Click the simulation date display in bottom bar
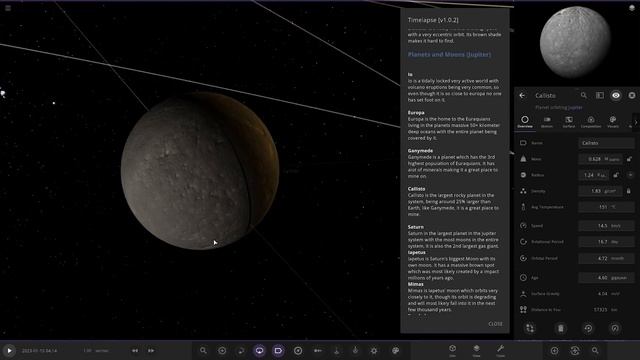Viewport: 640px width, 360px height. coord(39,351)
